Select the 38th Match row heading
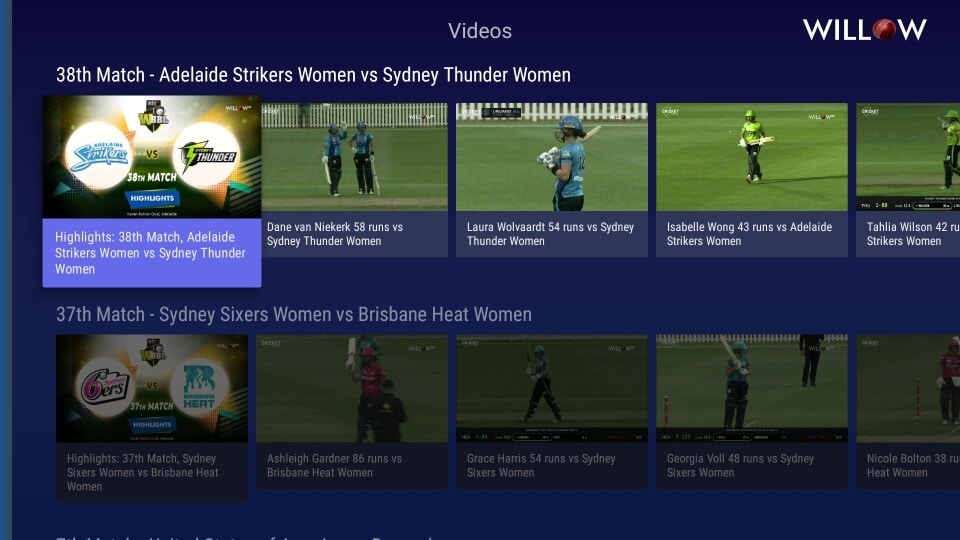The width and height of the screenshot is (960, 540). click(x=313, y=75)
